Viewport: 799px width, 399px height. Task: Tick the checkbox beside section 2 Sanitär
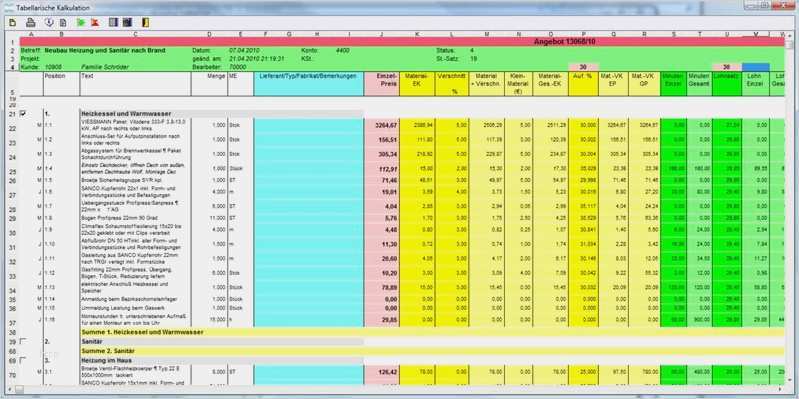22,341
